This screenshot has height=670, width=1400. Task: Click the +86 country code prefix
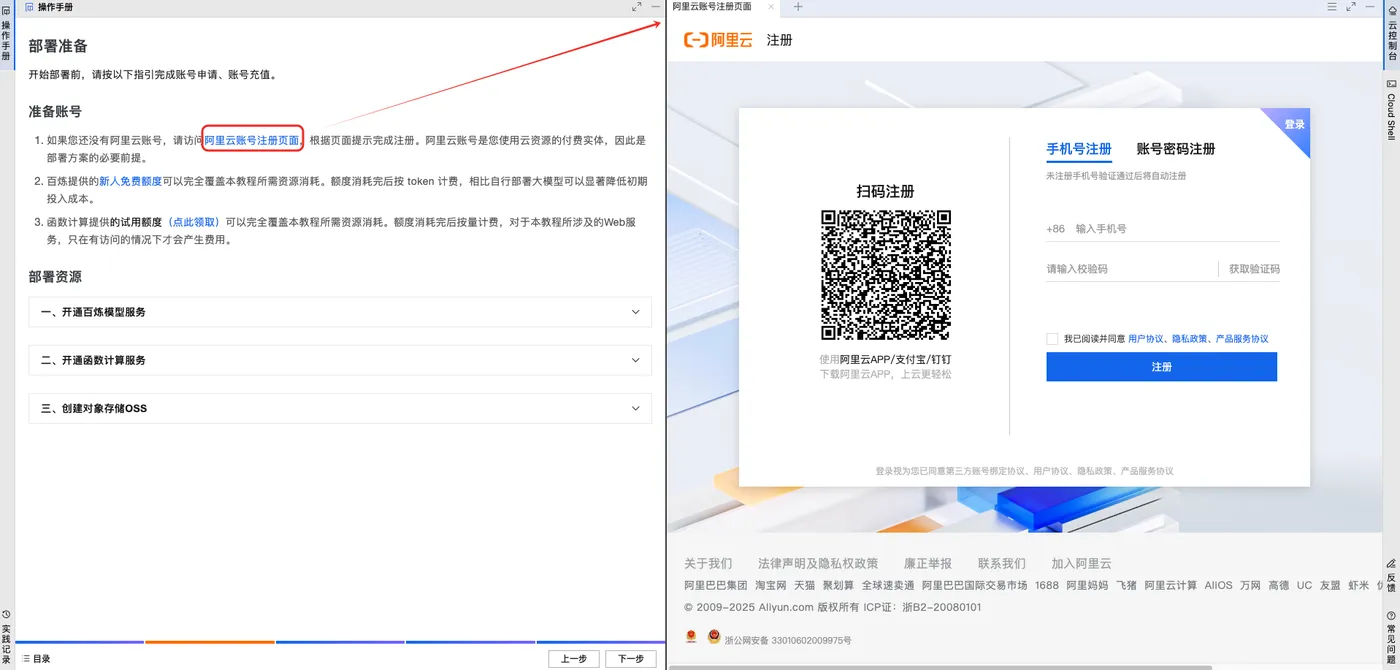tap(1055, 229)
